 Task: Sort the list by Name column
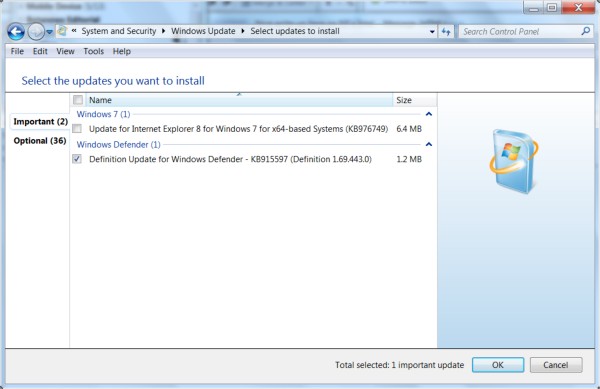pos(239,100)
